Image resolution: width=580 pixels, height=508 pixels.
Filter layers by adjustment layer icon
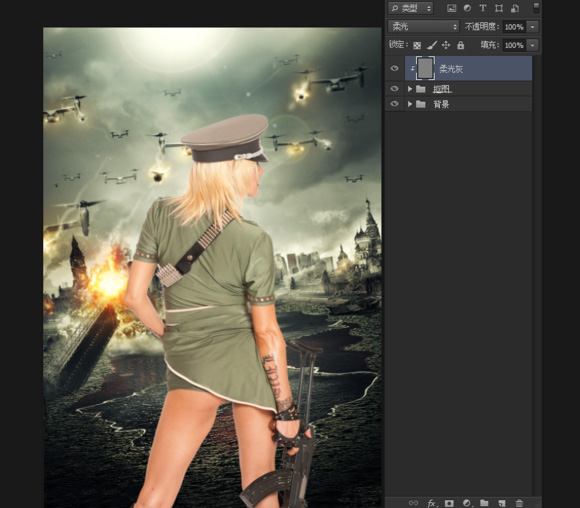467,8
